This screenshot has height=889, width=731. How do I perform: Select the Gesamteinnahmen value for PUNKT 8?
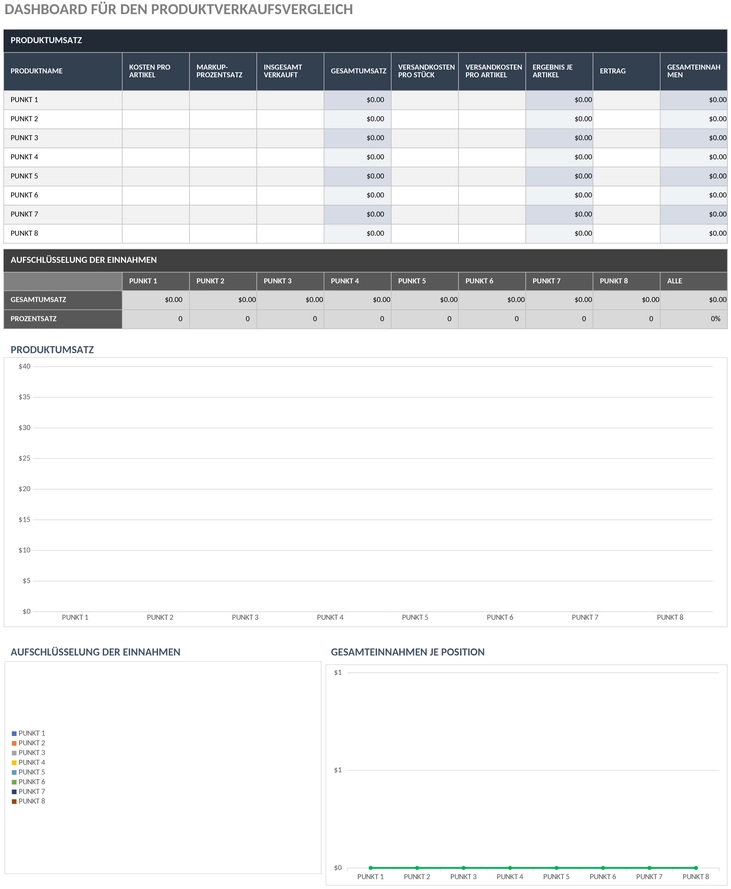click(694, 234)
